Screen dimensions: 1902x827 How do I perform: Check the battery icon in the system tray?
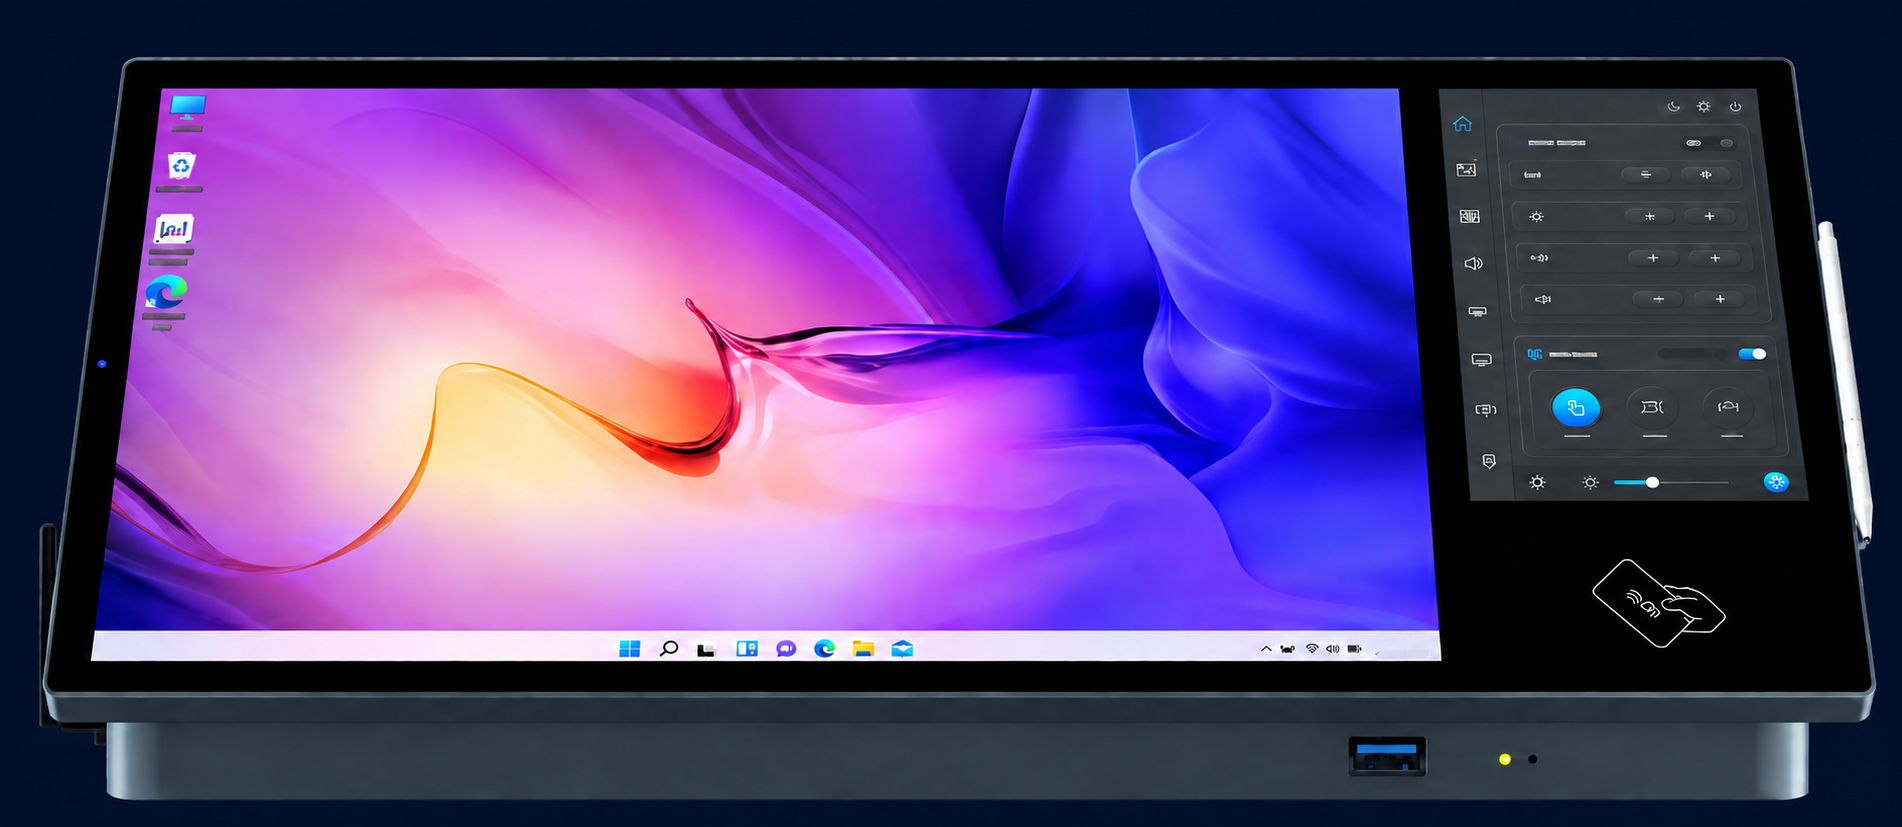1354,649
